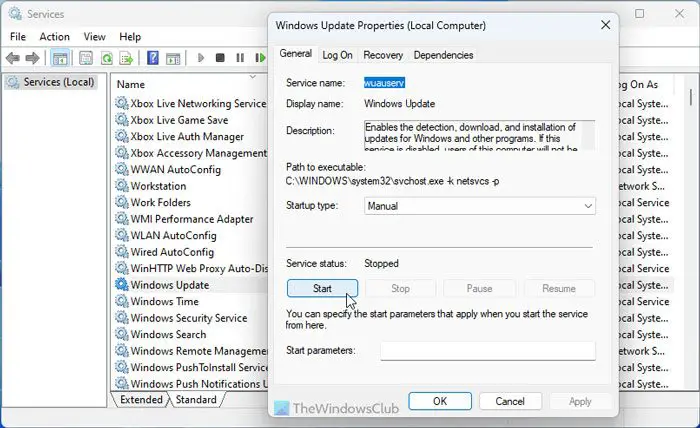Open the Help menu
The height and width of the screenshot is (428, 700).
click(130, 37)
